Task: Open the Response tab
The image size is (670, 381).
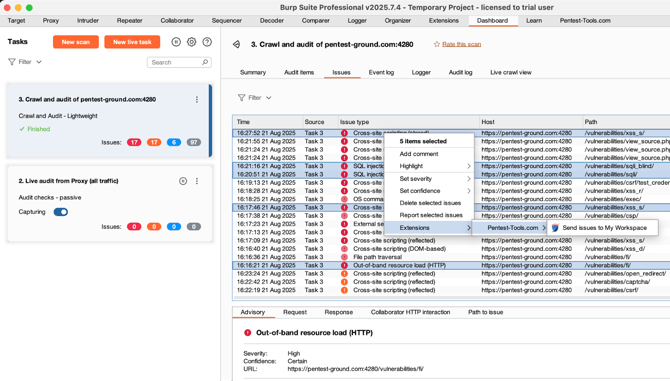Action: point(338,312)
